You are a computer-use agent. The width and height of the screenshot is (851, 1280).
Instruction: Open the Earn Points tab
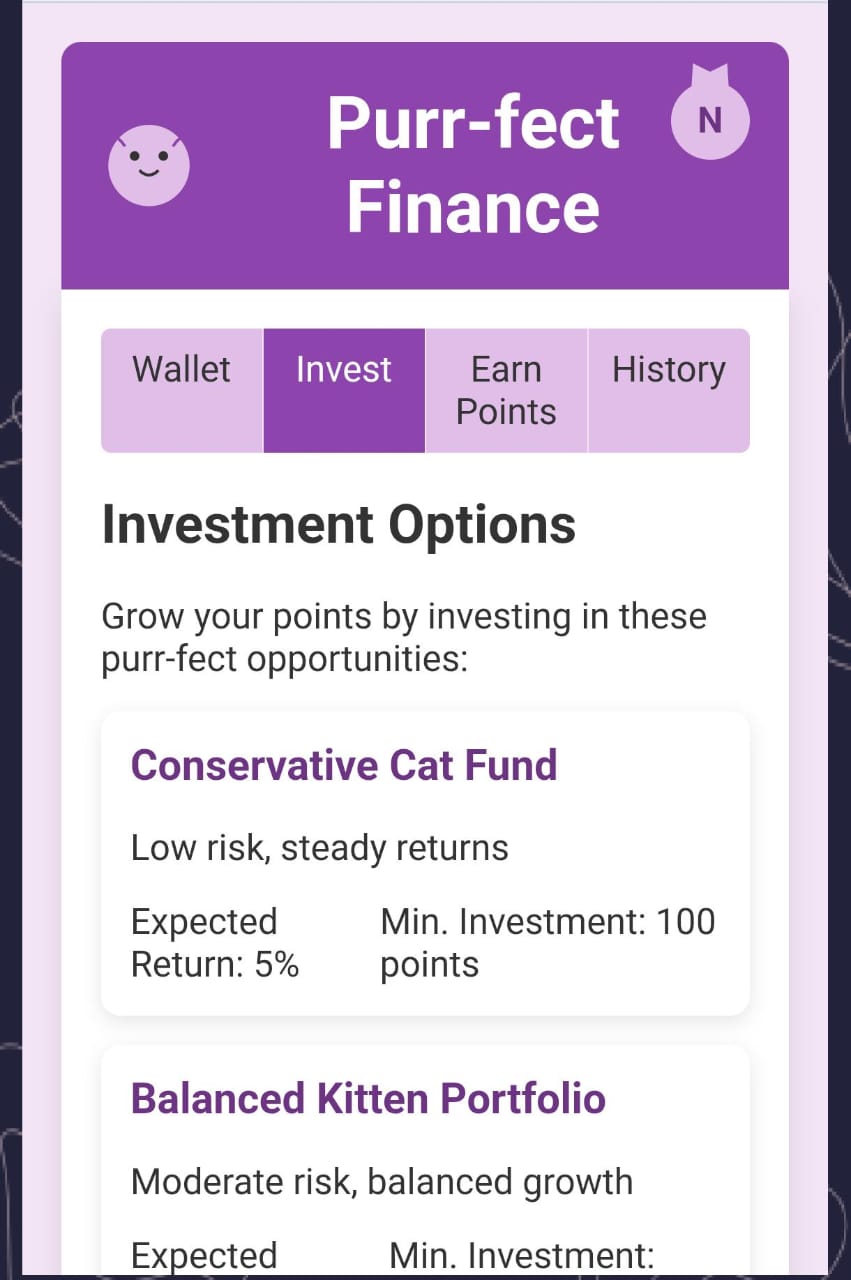tap(506, 390)
